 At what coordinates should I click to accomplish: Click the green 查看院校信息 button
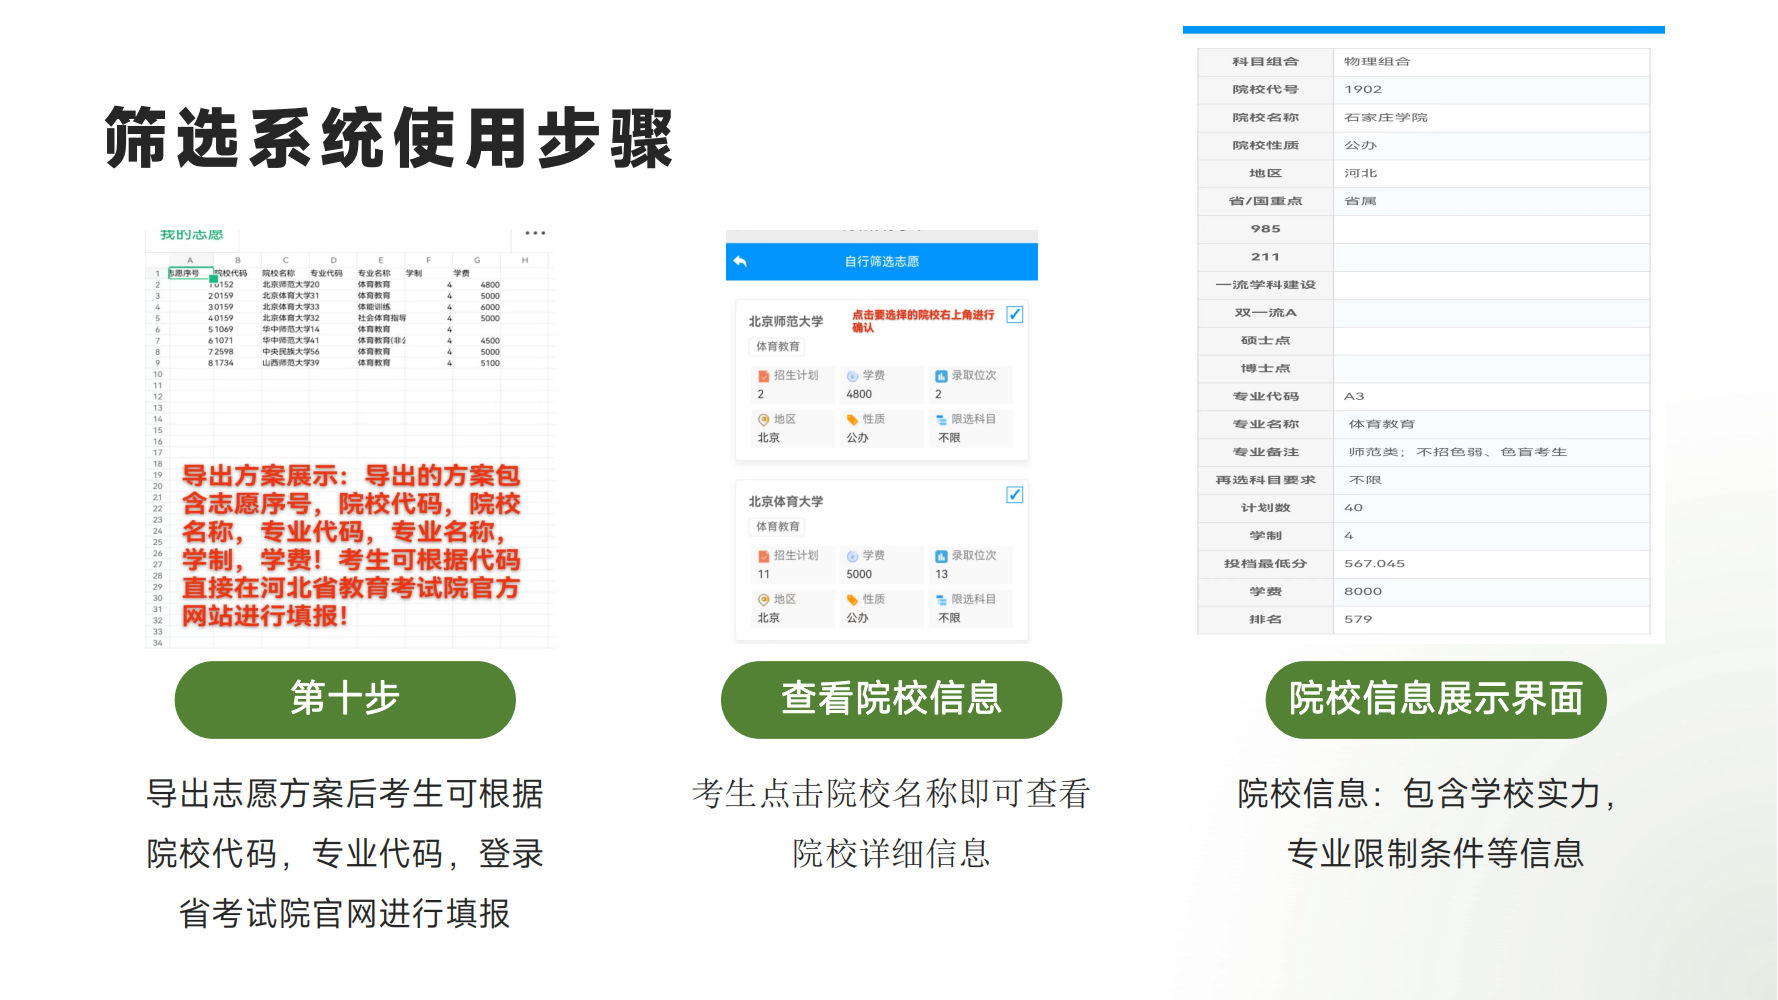pyautogui.click(x=891, y=699)
